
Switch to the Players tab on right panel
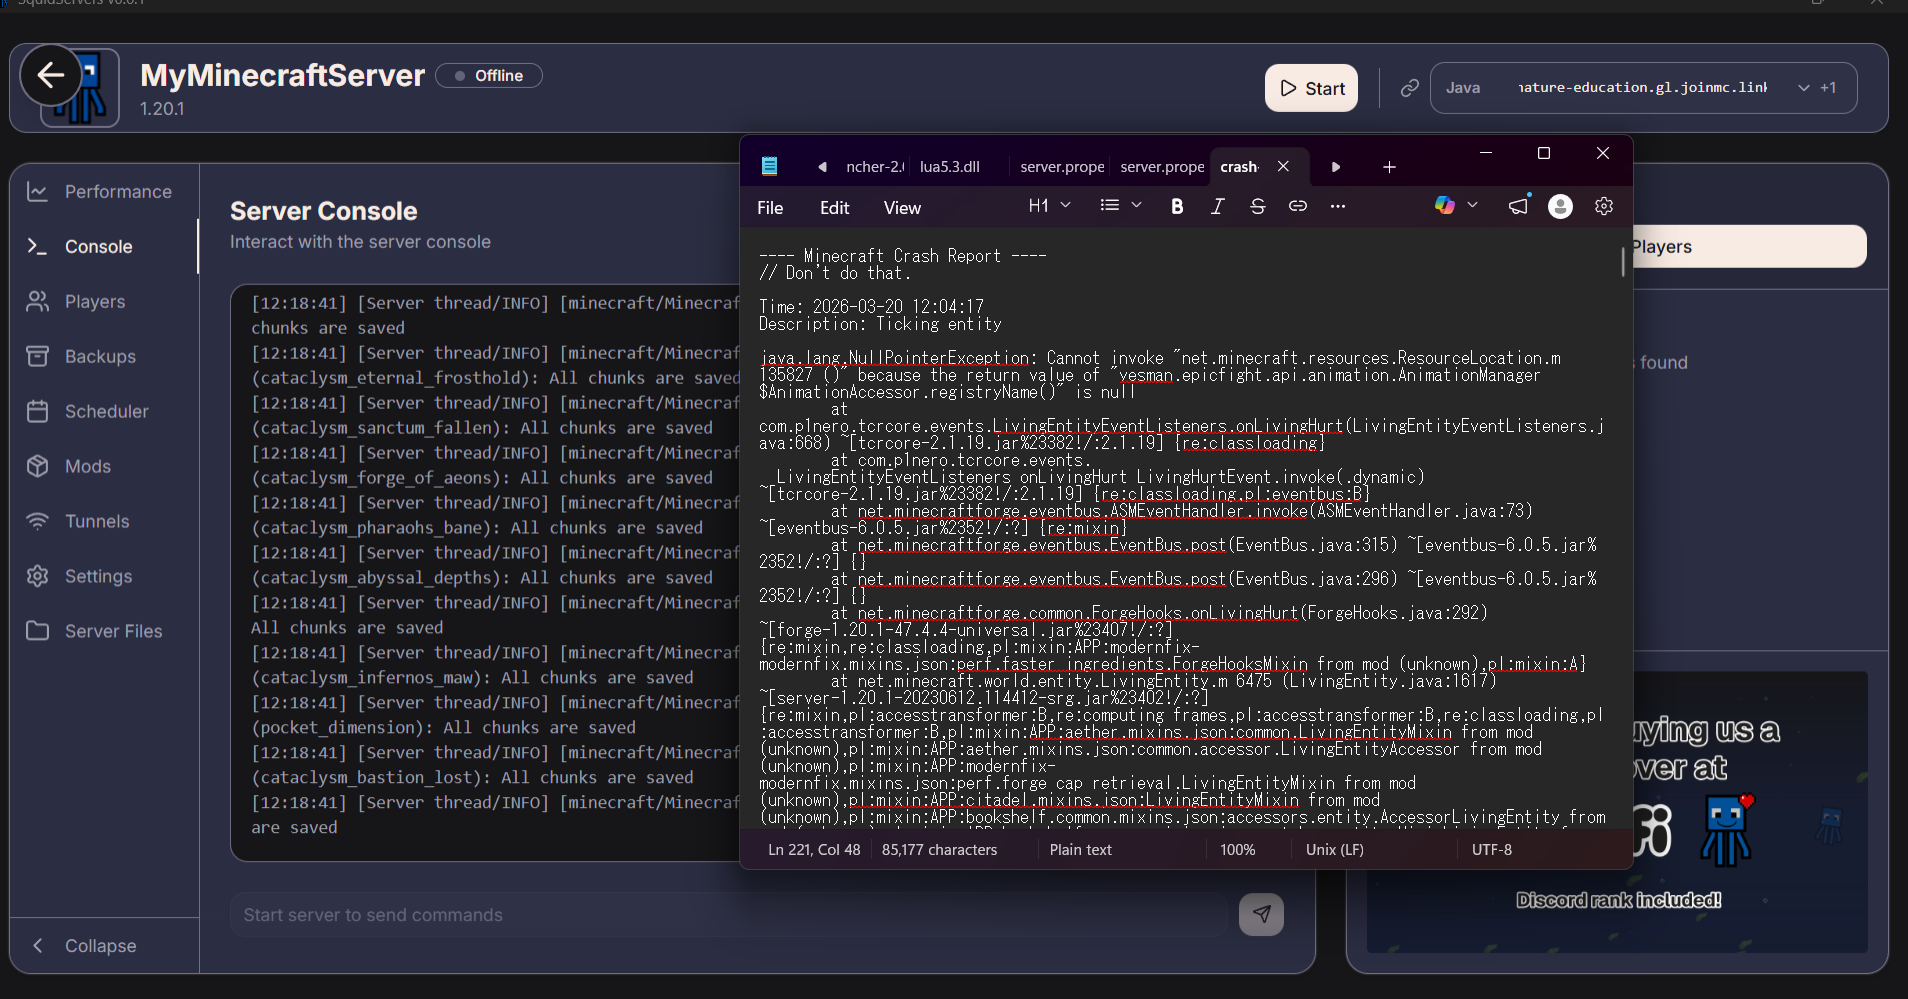click(1748, 246)
